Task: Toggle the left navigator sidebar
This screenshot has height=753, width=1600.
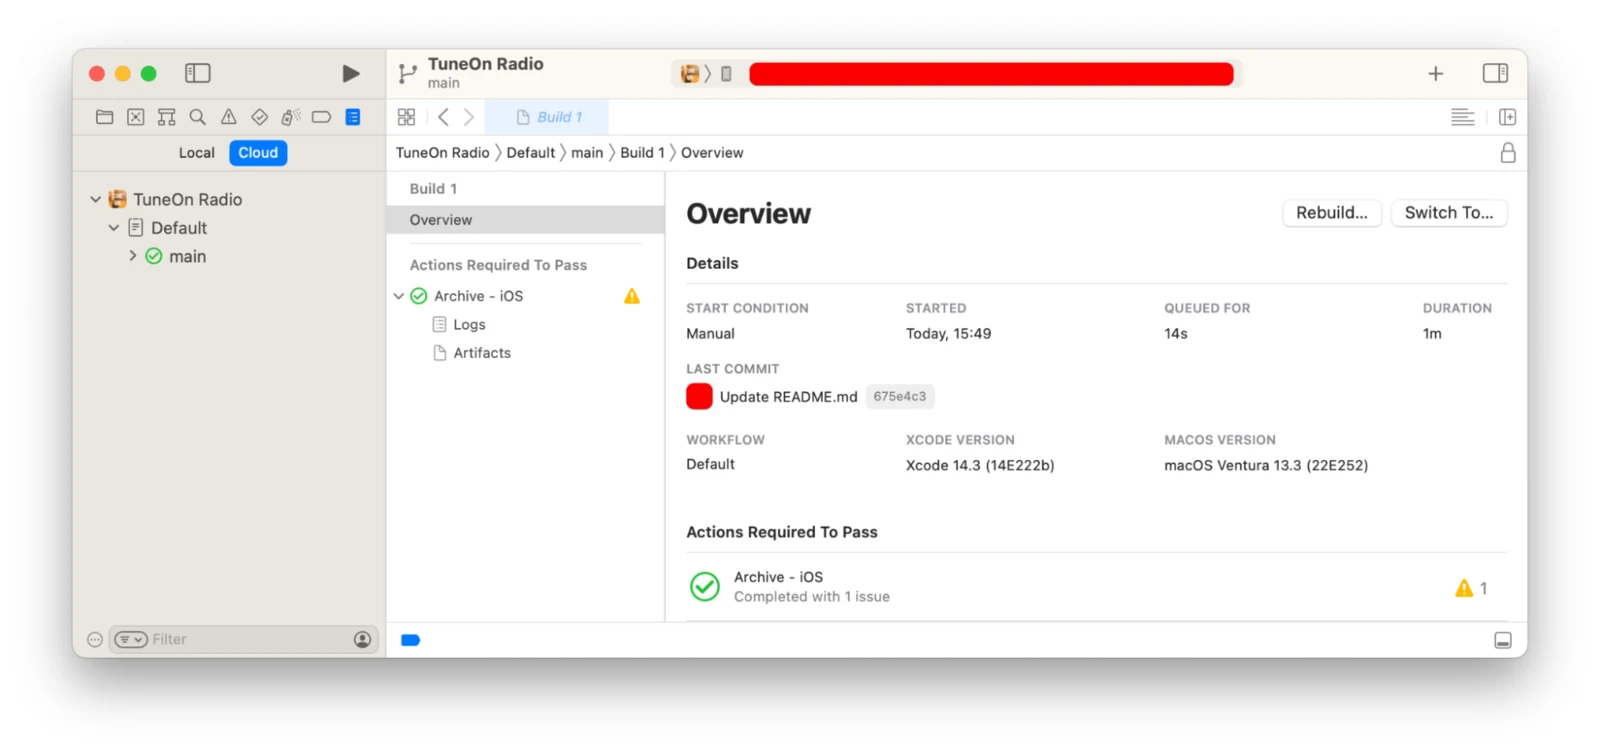Action: (x=198, y=73)
